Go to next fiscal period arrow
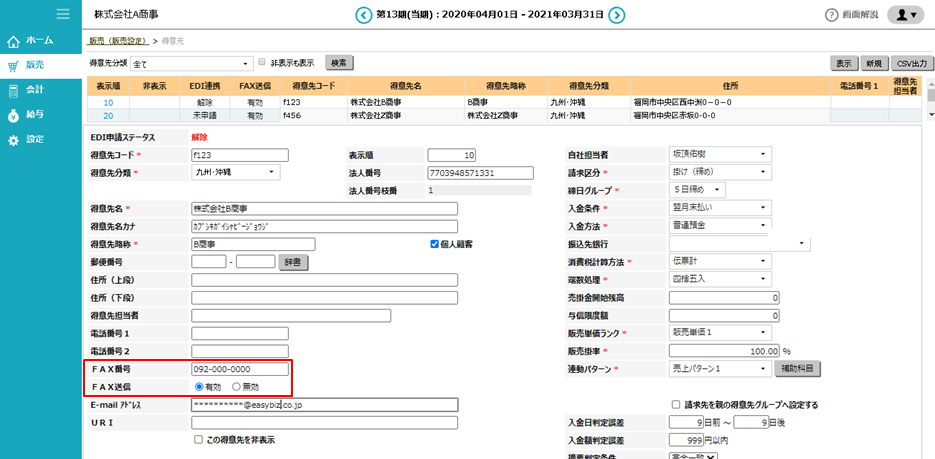 618,15
